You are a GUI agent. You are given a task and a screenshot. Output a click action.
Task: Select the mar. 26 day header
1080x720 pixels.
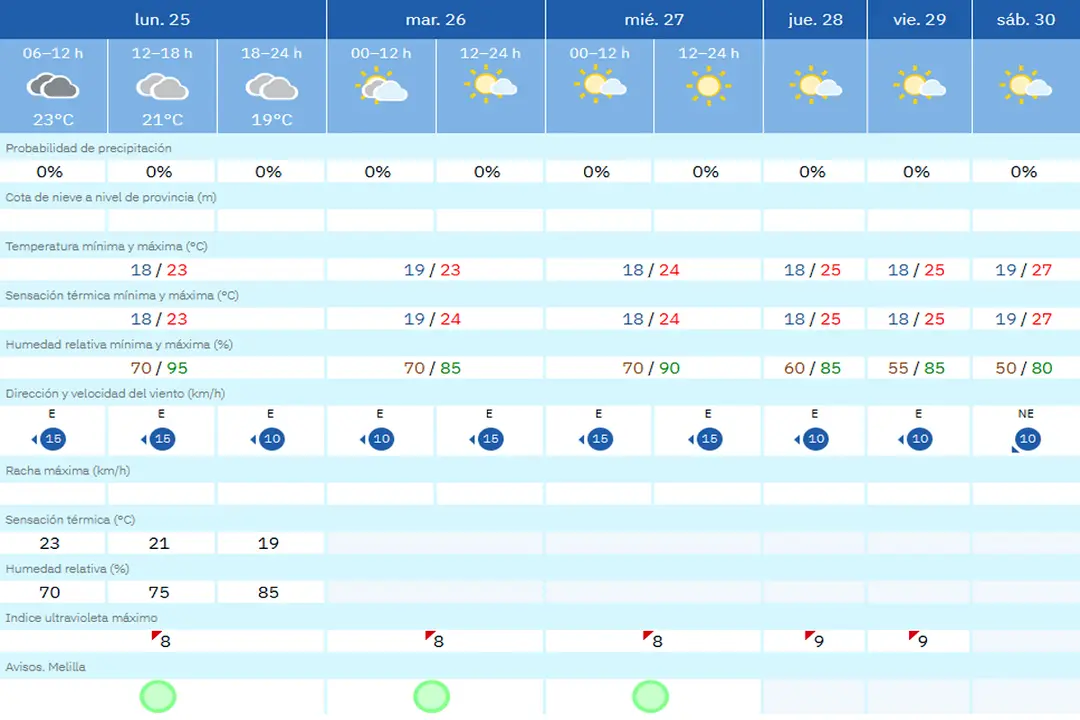[x=436, y=19]
